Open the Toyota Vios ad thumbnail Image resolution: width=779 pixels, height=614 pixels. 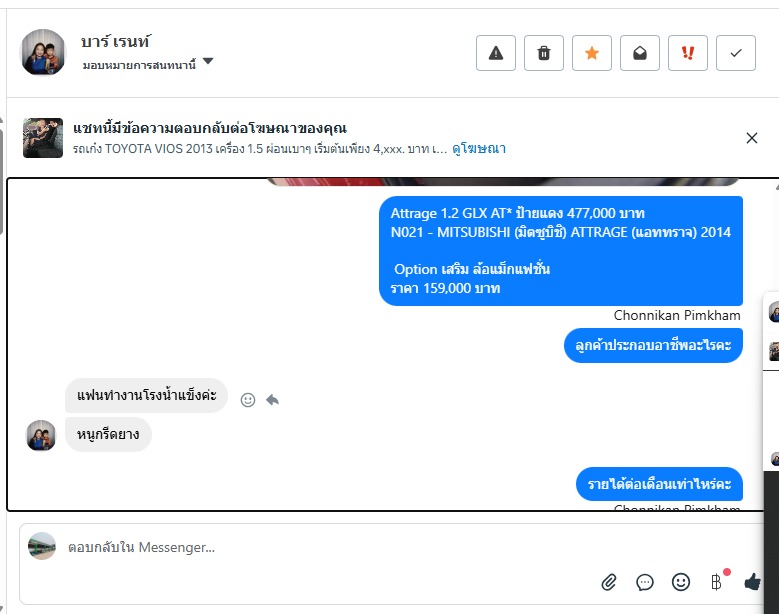[x=43, y=138]
